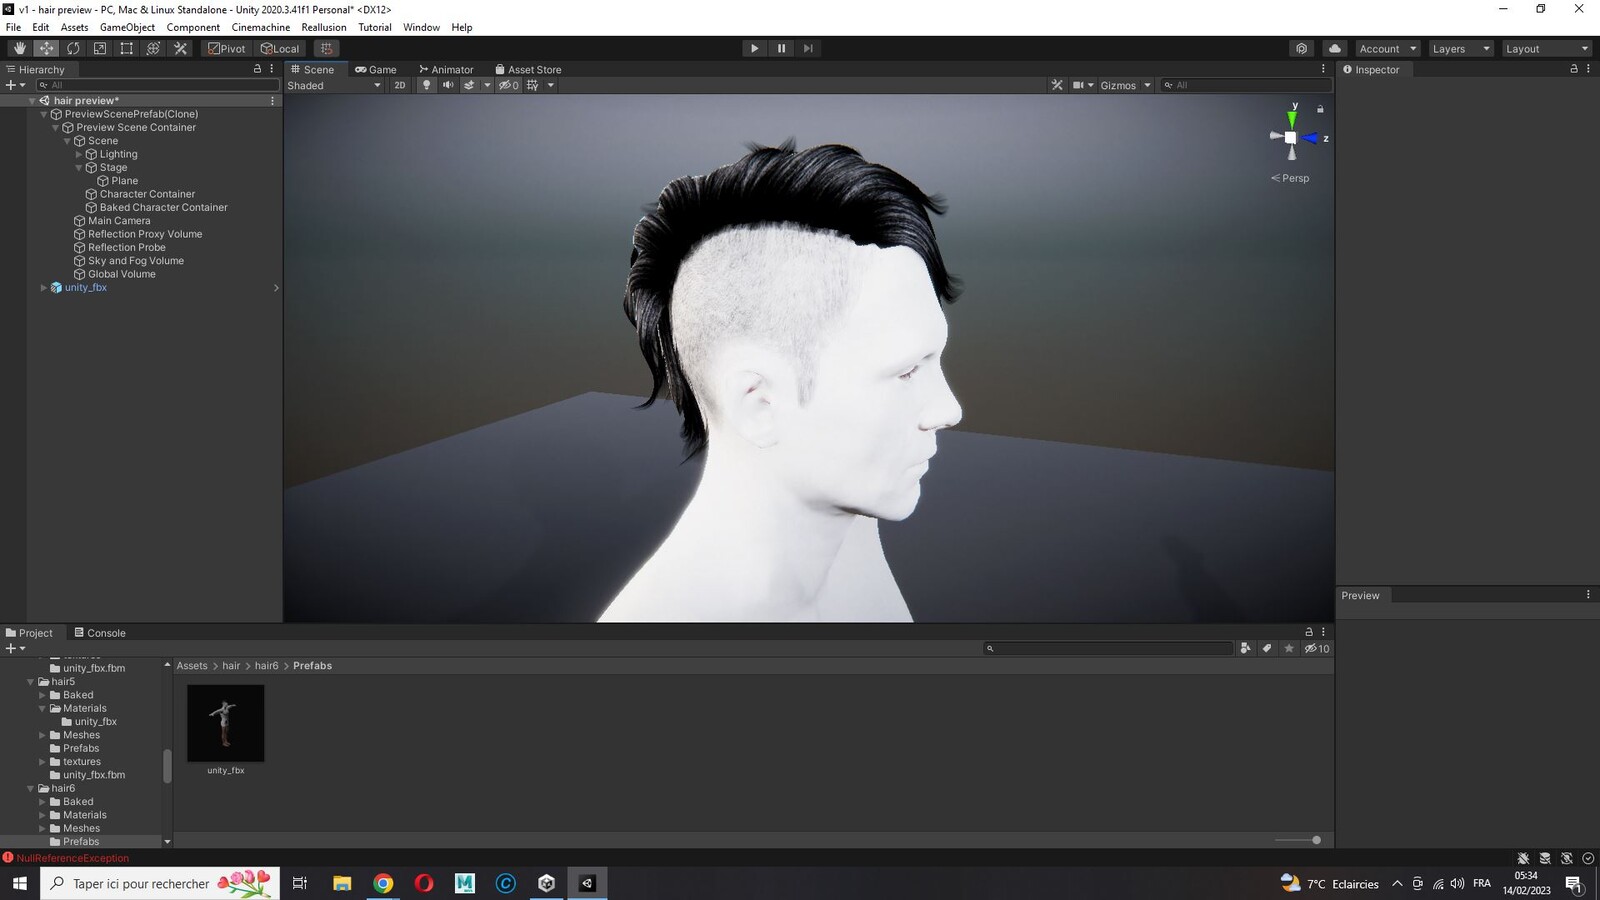Image resolution: width=1600 pixels, height=900 pixels.
Task: Toggle Local handle rotation
Action: [x=280, y=48]
